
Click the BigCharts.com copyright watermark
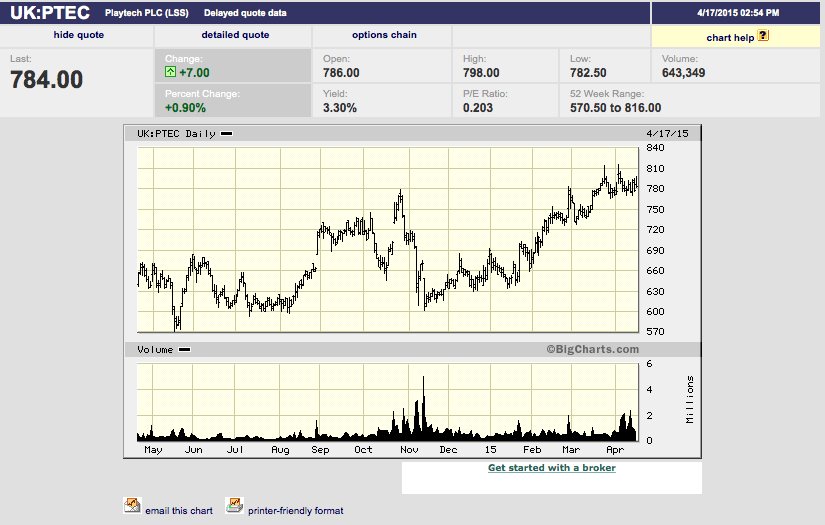tap(592, 350)
